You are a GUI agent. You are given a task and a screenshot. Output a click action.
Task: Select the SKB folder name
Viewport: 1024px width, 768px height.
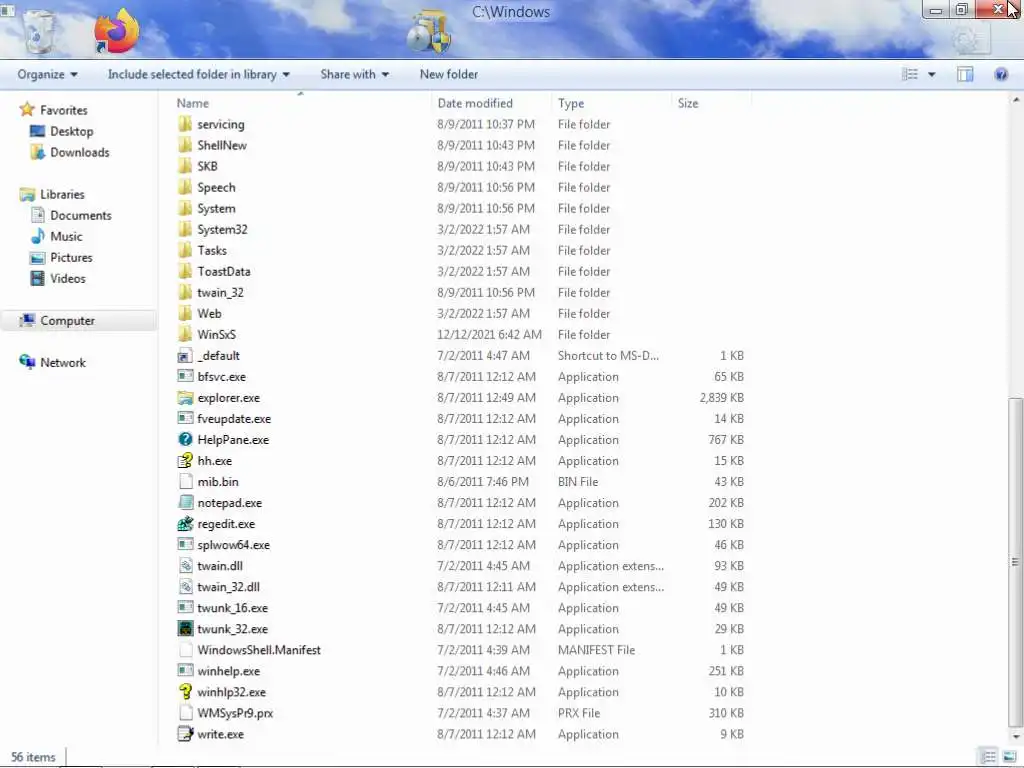pyautogui.click(x=208, y=166)
